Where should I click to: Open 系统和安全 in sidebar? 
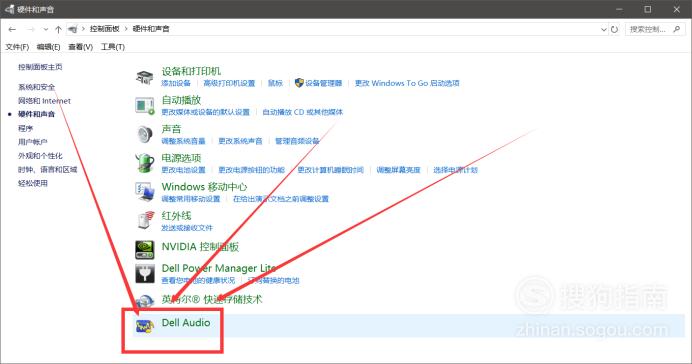pyautogui.click(x=37, y=87)
